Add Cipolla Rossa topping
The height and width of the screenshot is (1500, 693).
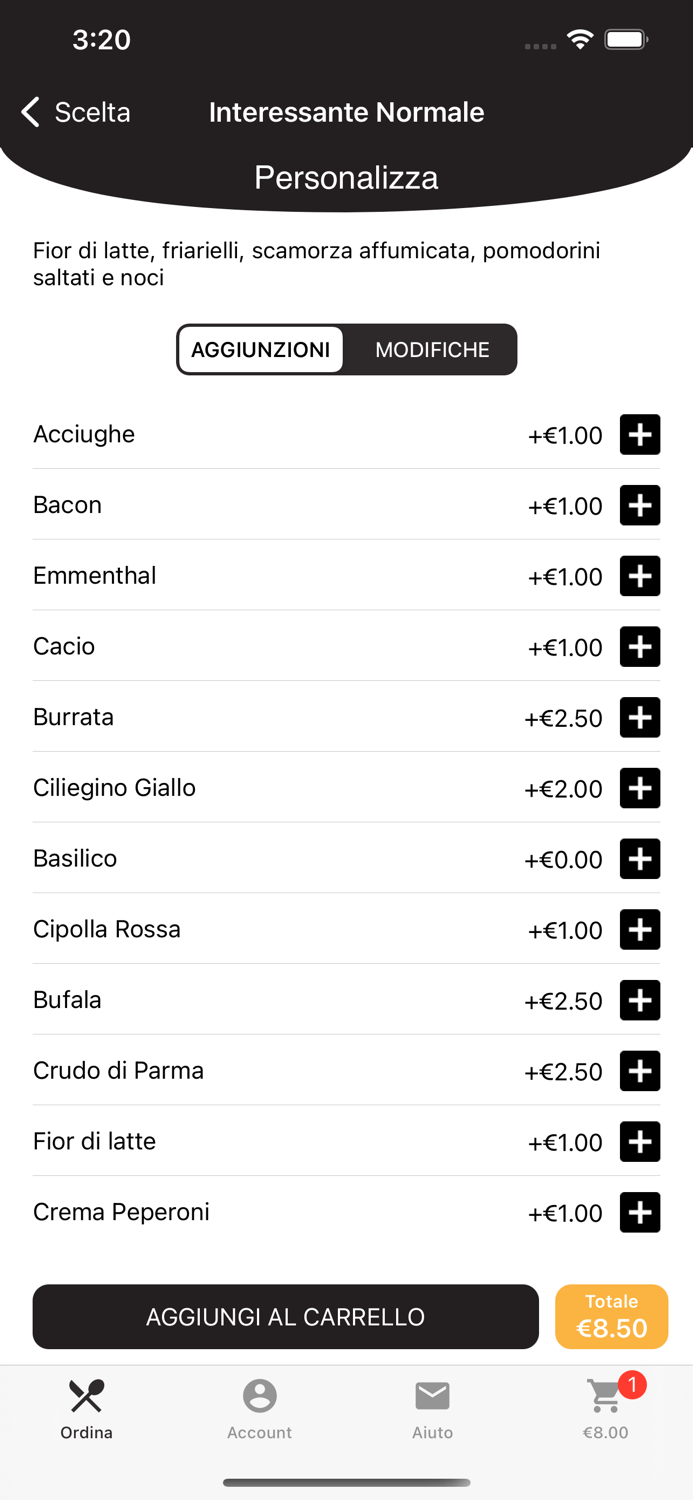tap(640, 929)
